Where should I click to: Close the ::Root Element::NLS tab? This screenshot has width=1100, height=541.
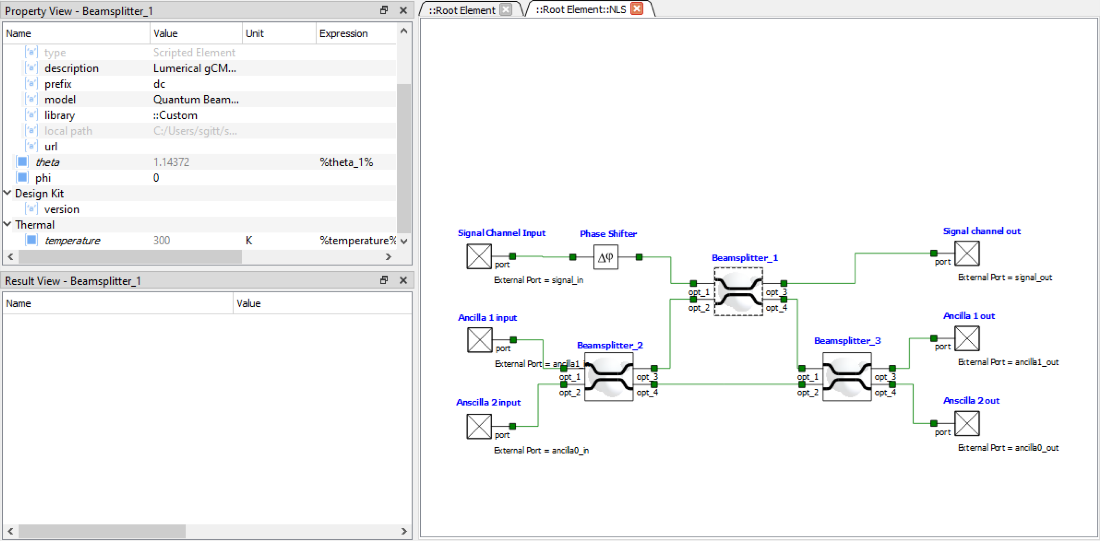click(x=636, y=9)
